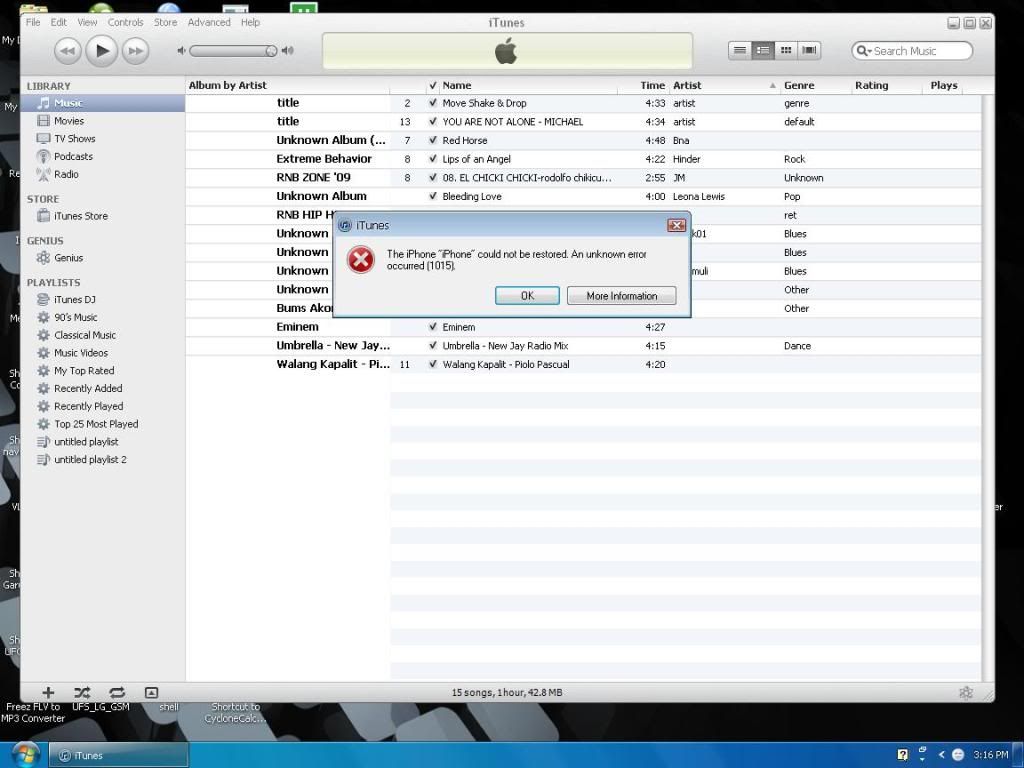Uncheck the YOU ARE NOT ALONE checkbox
The height and width of the screenshot is (768, 1024).
point(432,121)
